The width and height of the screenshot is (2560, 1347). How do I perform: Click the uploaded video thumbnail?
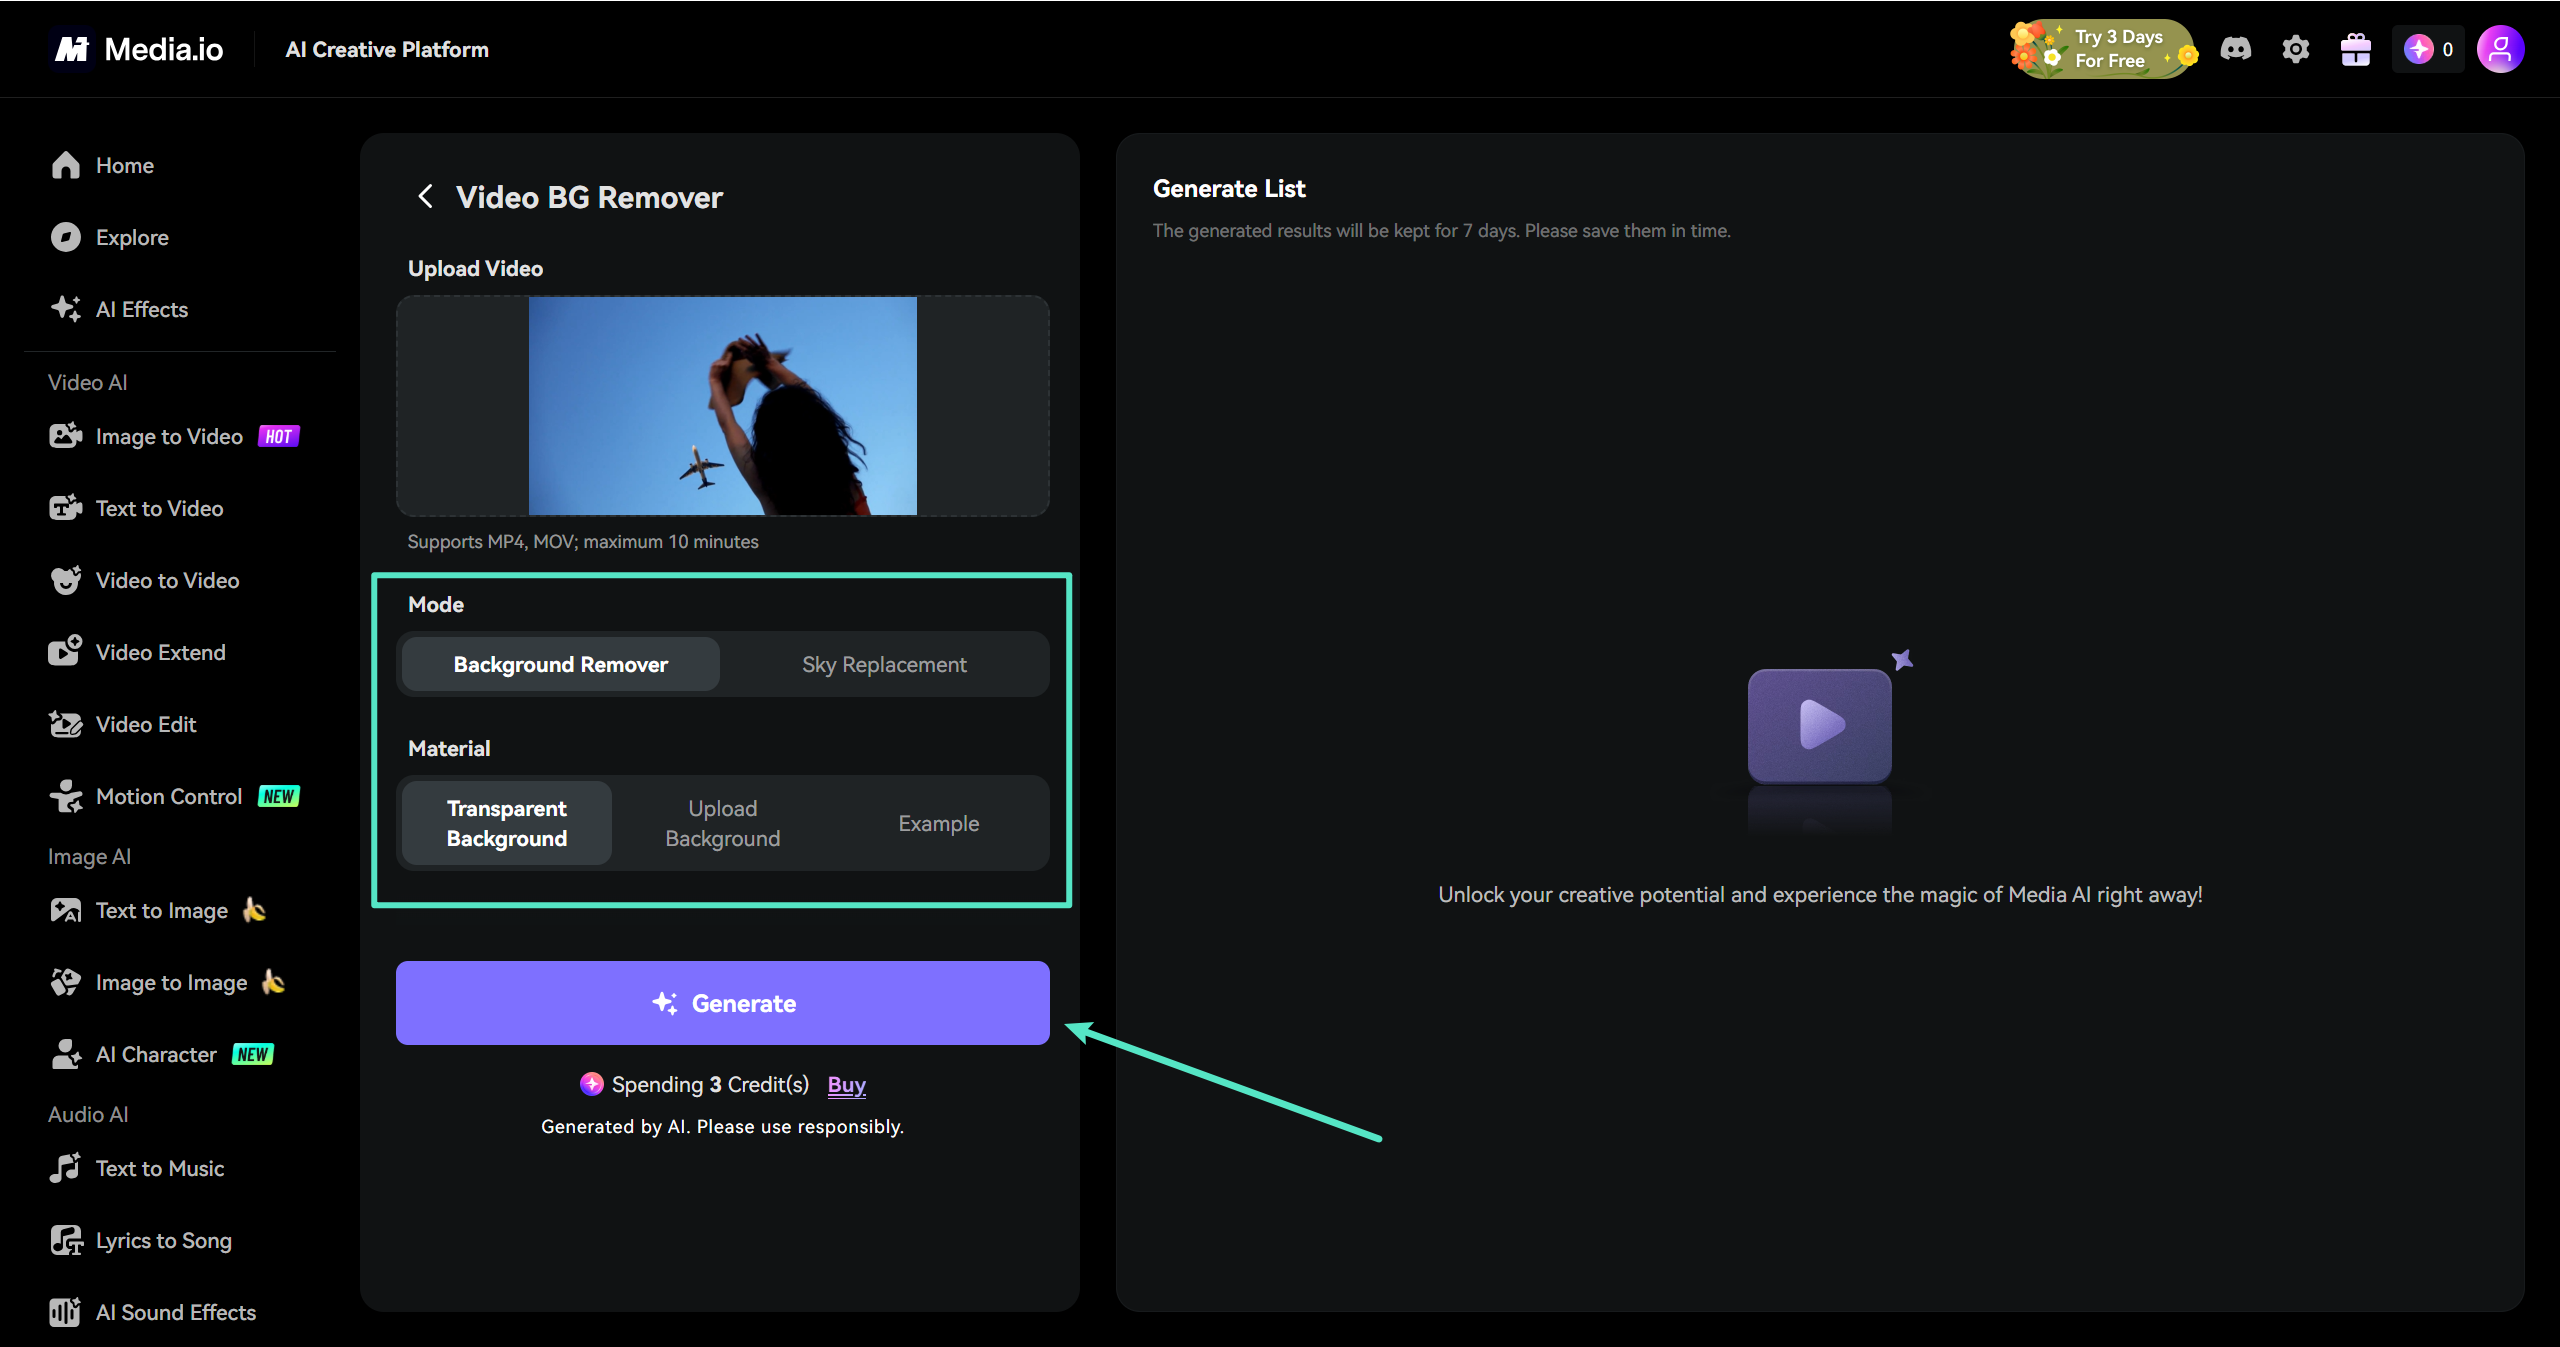pyautogui.click(x=722, y=406)
